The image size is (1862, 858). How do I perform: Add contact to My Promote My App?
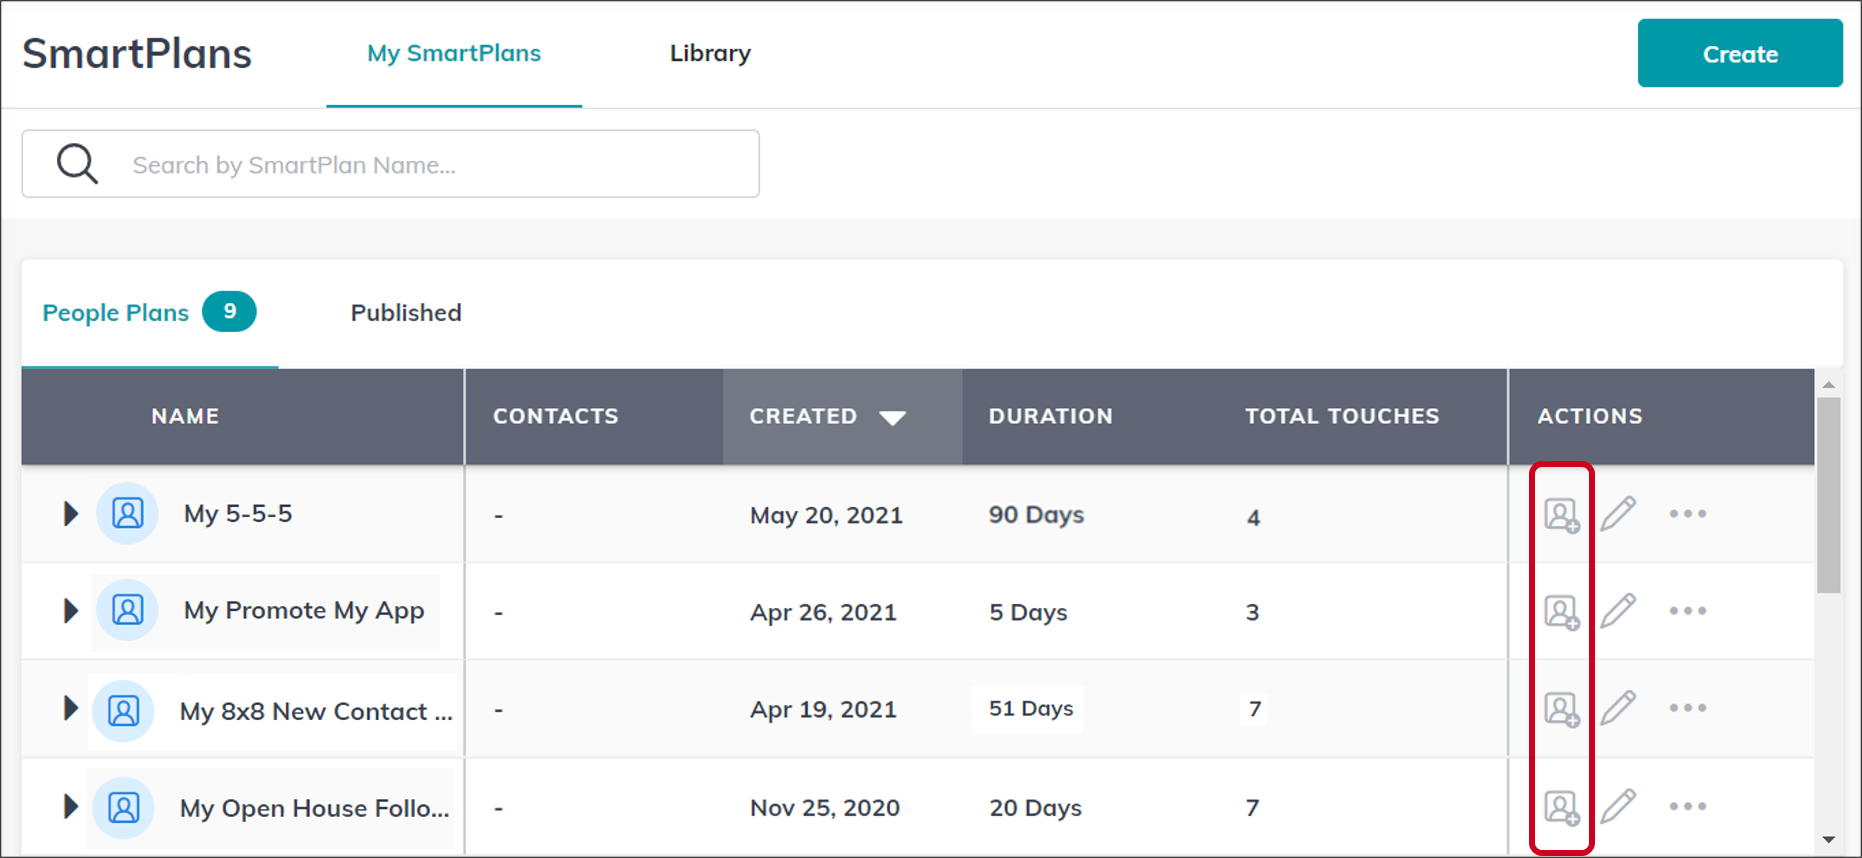pos(1561,612)
